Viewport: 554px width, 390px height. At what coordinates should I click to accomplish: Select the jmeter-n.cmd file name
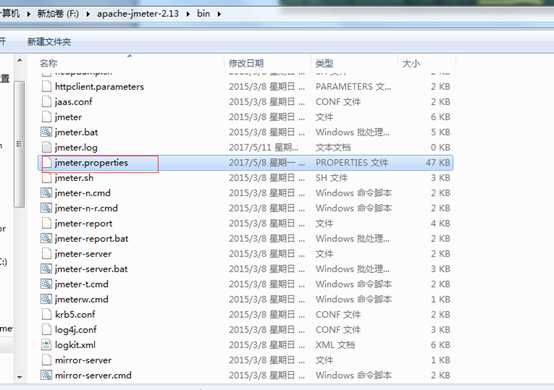pyautogui.click(x=83, y=193)
